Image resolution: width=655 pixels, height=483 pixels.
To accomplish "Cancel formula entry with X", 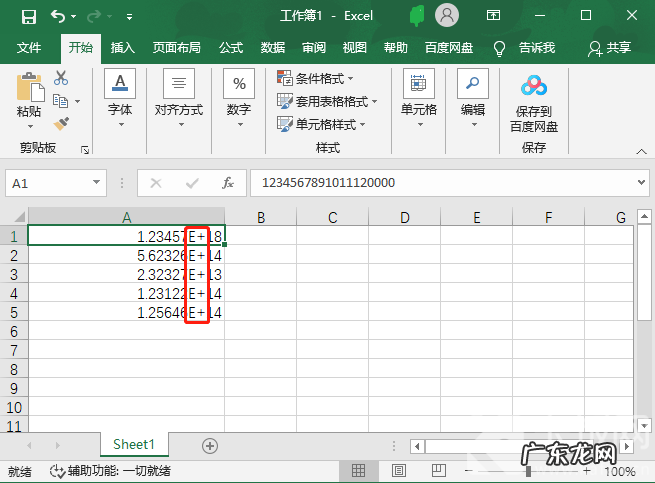I will pyautogui.click(x=156, y=183).
